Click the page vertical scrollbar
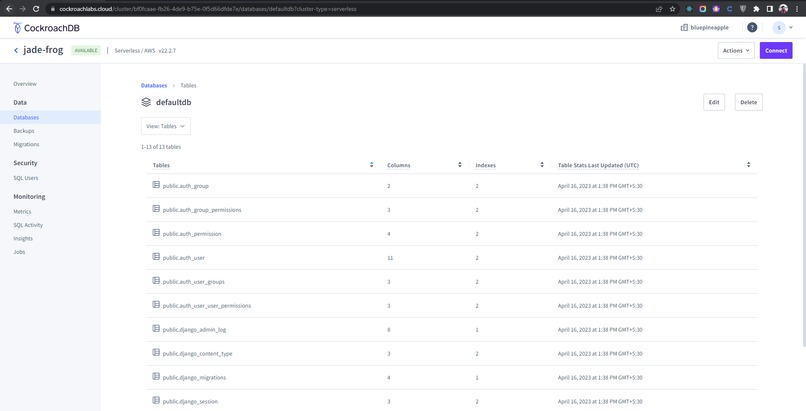 803,206
